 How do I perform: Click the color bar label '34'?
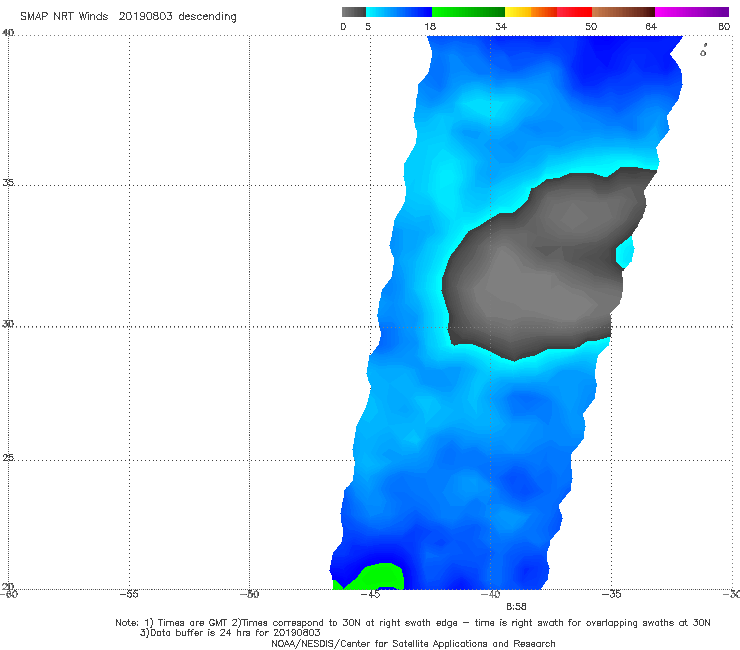coord(501,27)
